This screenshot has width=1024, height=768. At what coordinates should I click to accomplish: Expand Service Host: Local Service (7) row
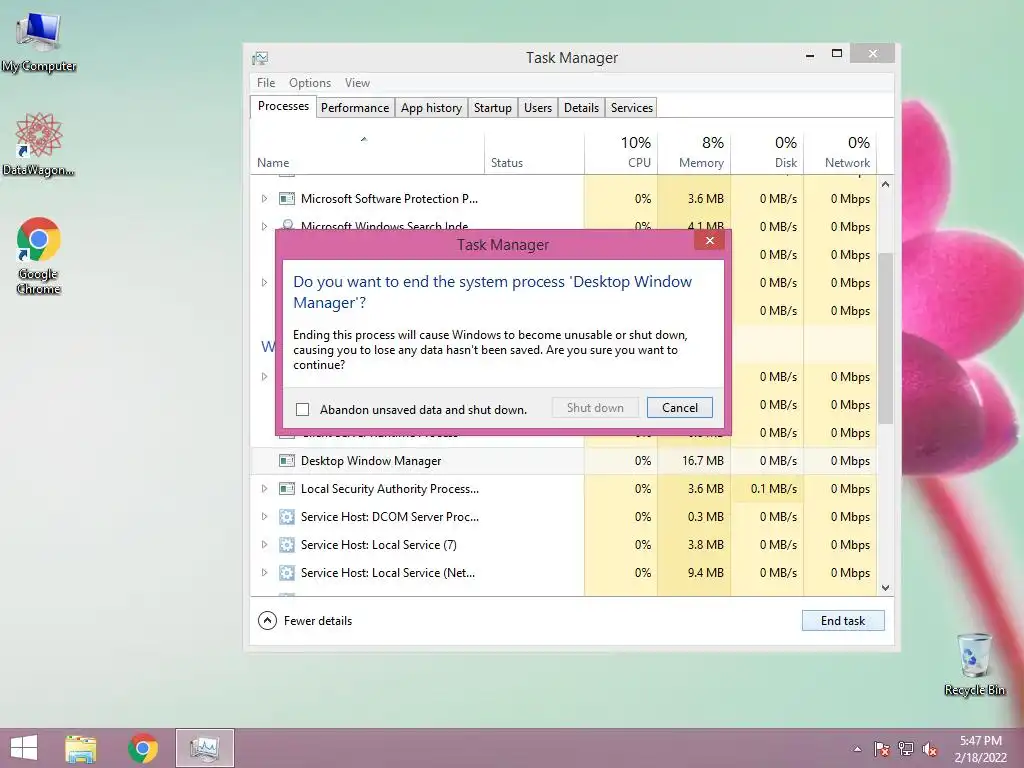pos(264,545)
